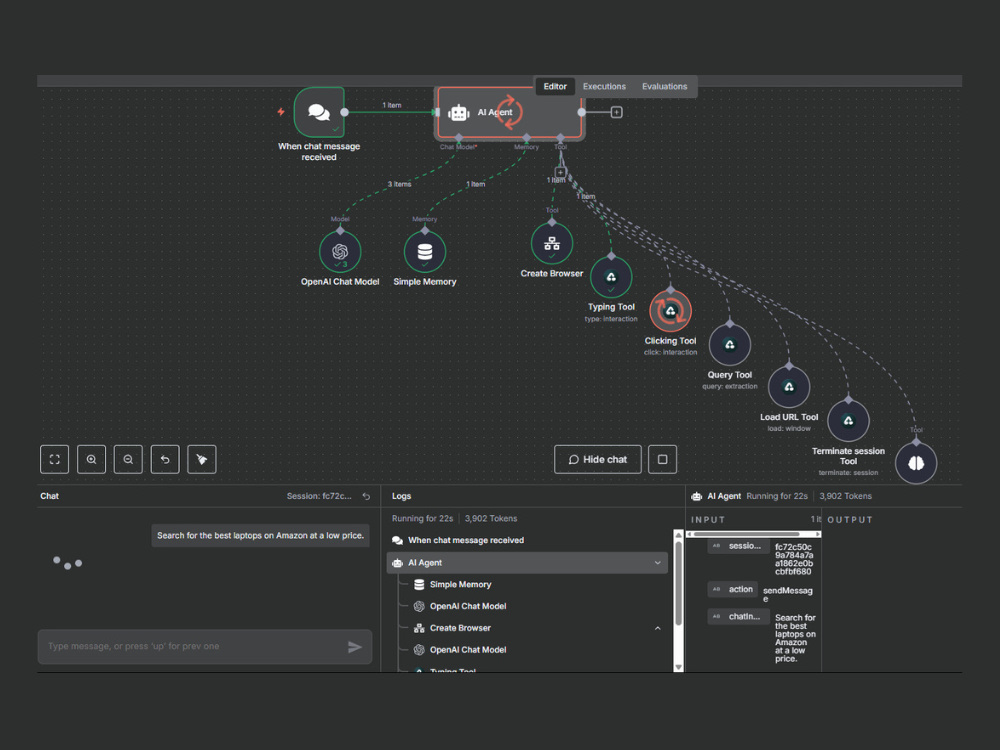Image resolution: width=1000 pixels, height=750 pixels.
Task: Click the input panel horizontal scrollbar
Action: tap(746, 534)
